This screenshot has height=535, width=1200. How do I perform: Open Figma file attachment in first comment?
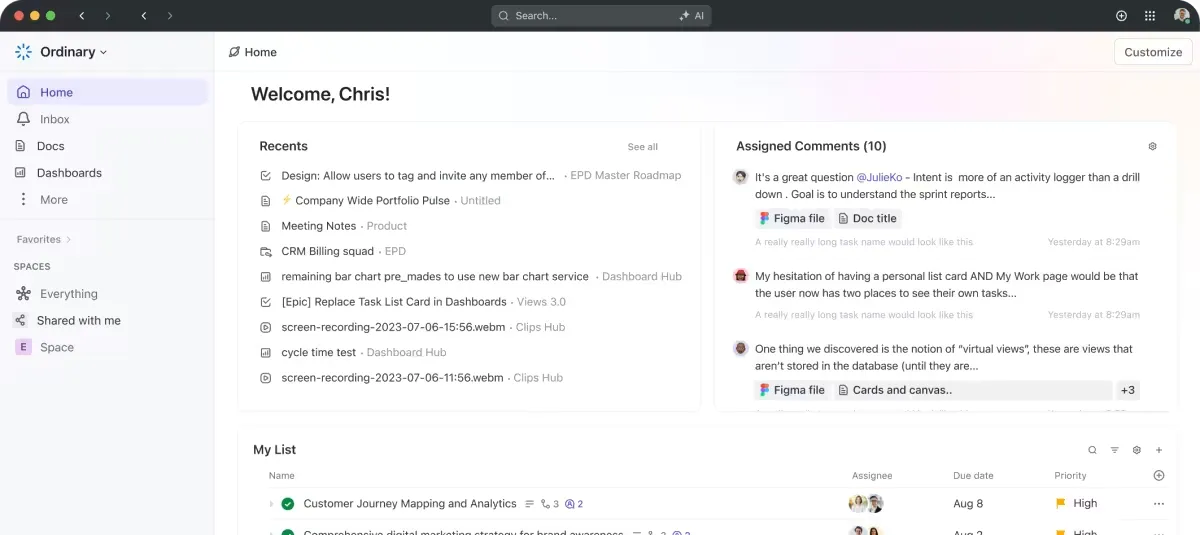pyautogui.click(x=792, y=218)
